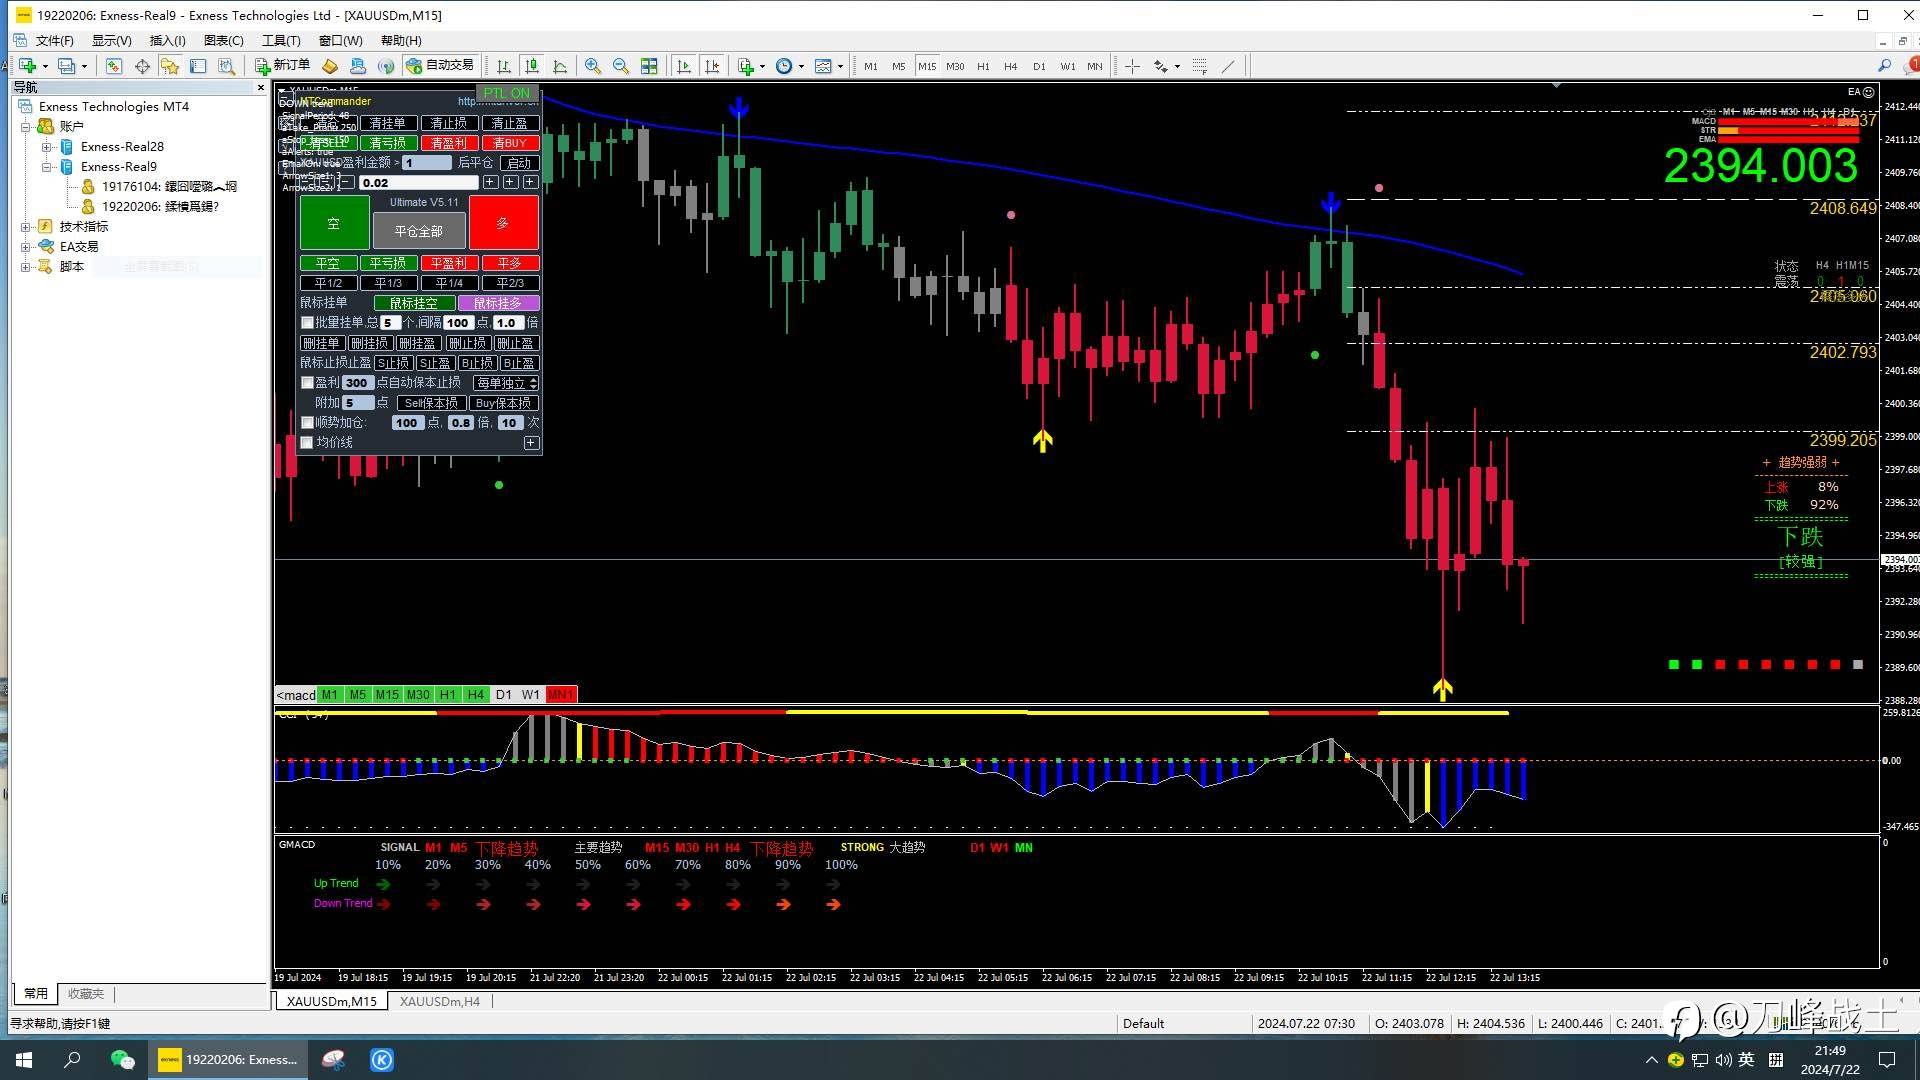The image size is (1920, 1080).
Task: Select the crosshair cursor tool
Action: click(x=1132, y=66)
